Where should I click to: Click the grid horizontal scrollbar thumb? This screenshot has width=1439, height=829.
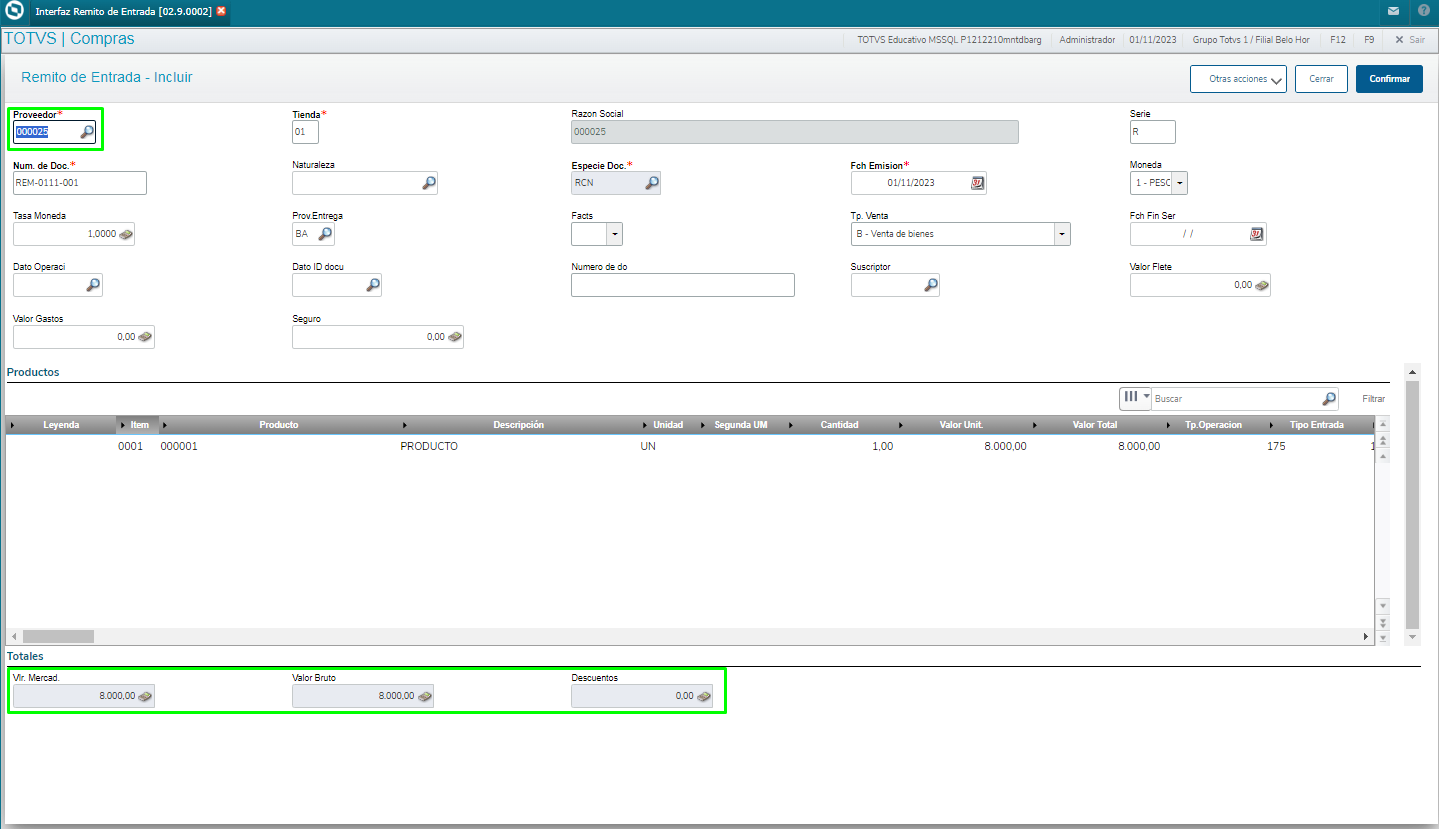pos(58,636)
